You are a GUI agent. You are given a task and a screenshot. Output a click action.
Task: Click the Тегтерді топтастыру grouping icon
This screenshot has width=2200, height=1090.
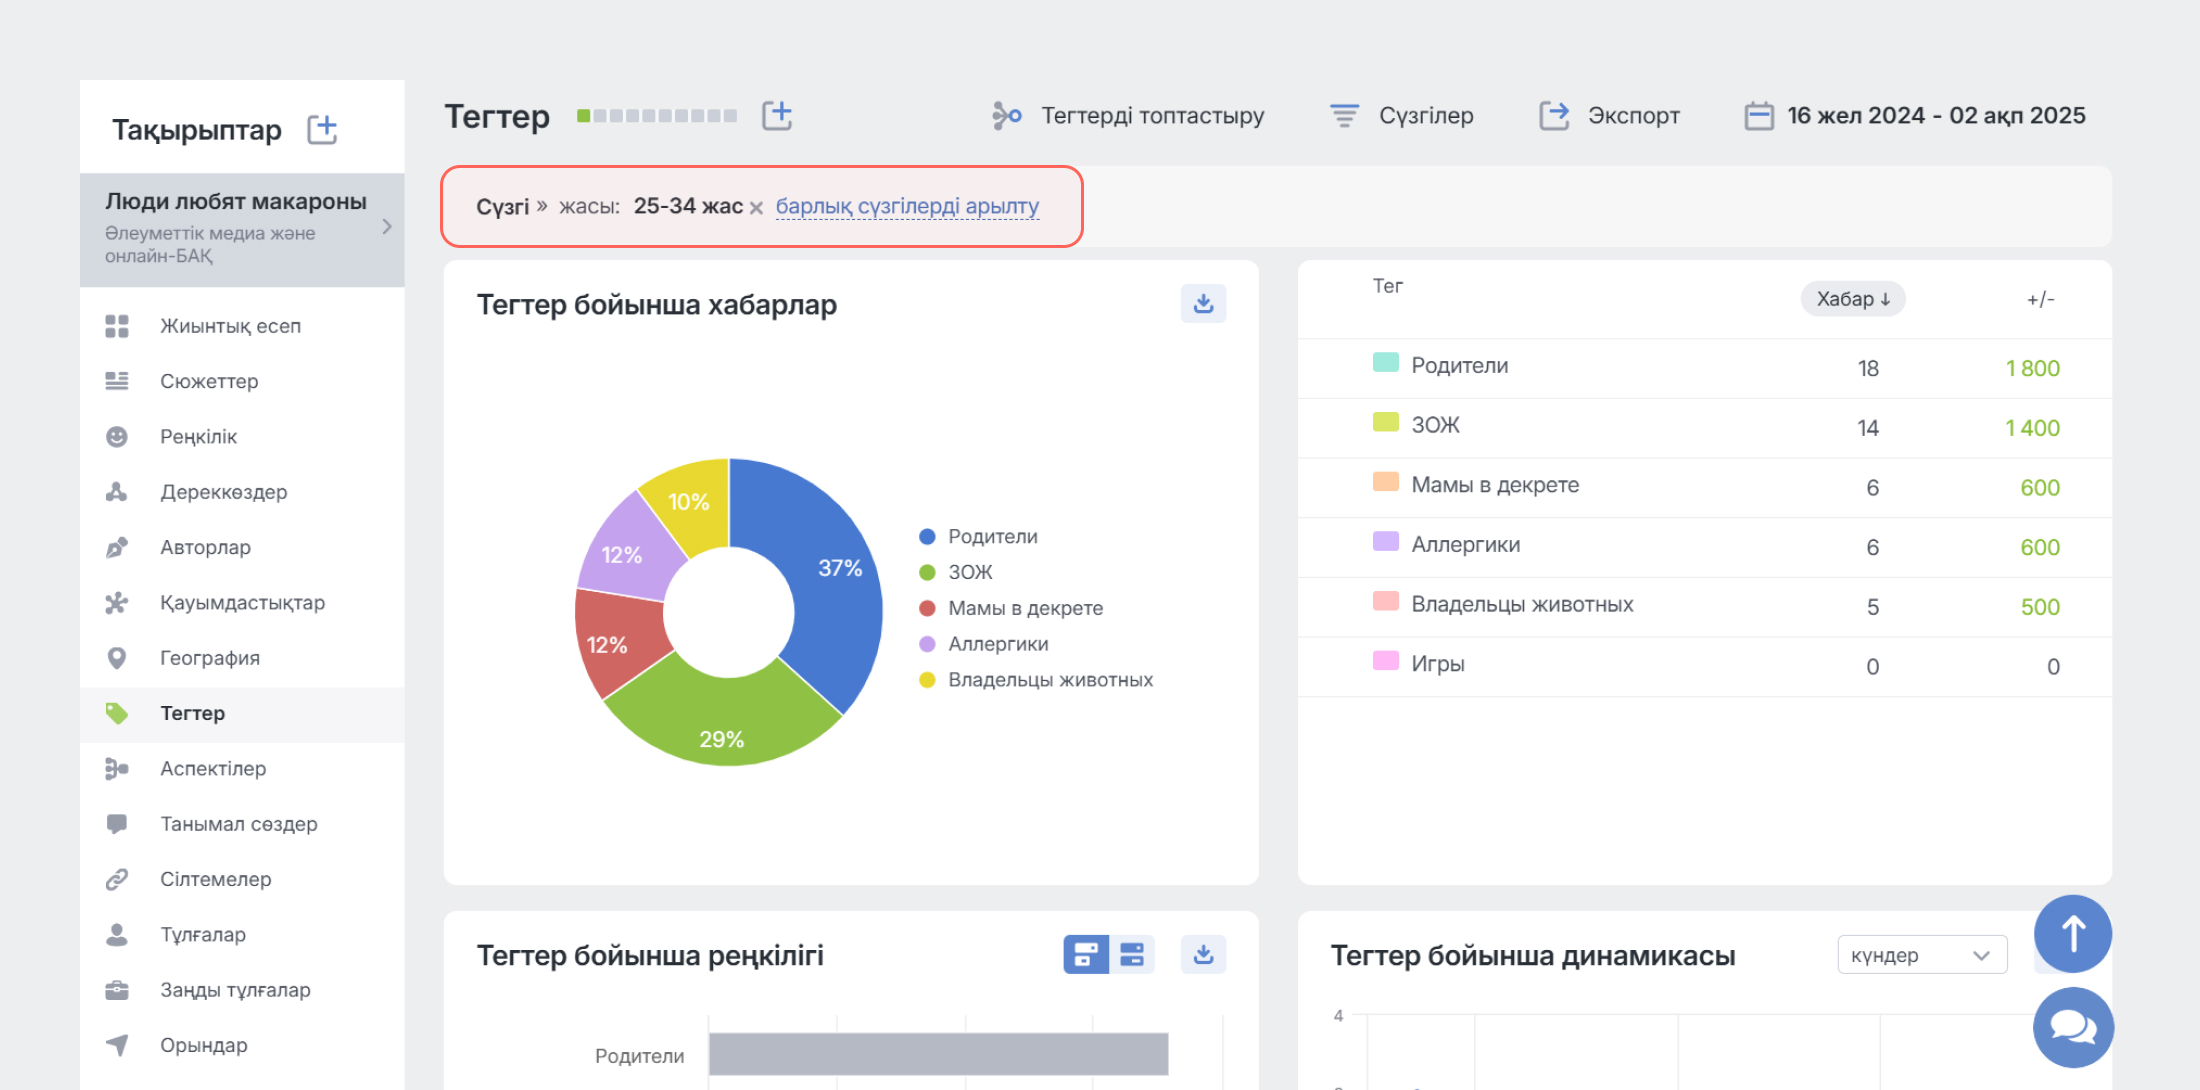pos(1006,116)
